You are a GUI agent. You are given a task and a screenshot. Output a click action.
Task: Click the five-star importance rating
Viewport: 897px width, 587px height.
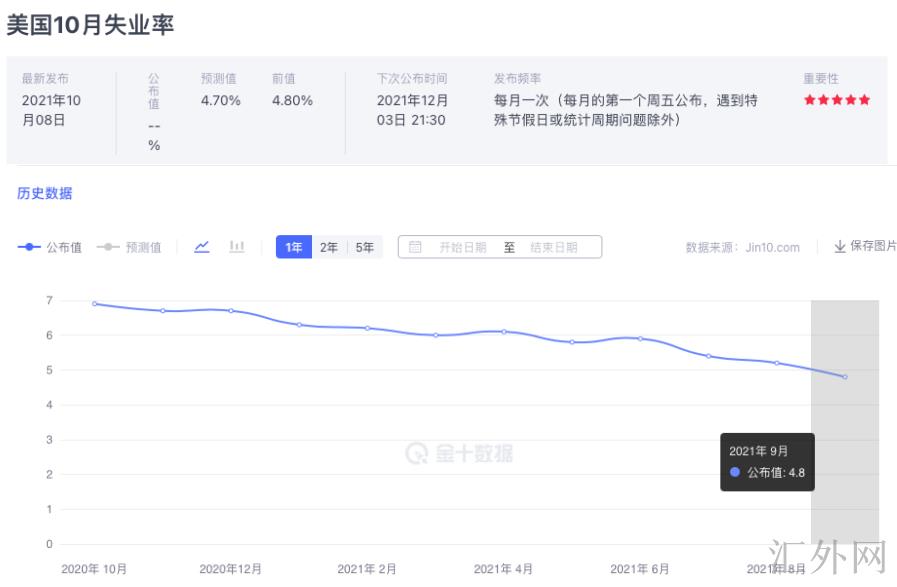click(x=837, y=100)
